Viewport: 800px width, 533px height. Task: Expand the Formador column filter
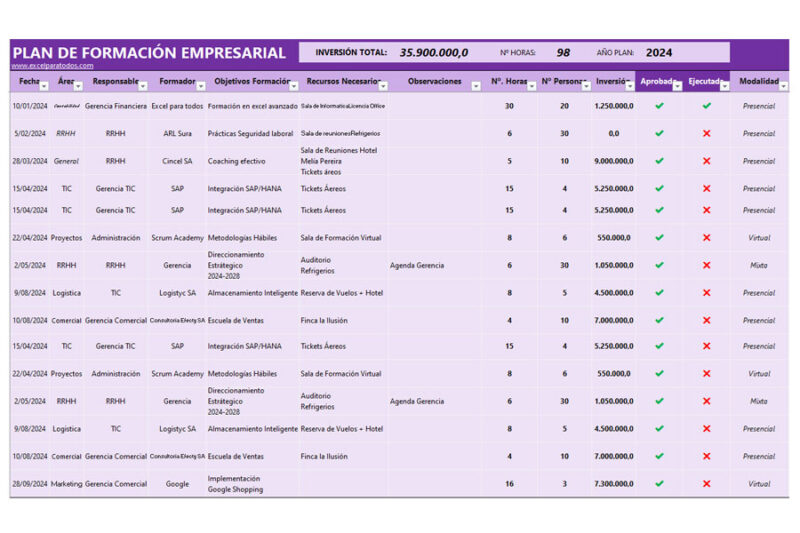pyautogui.click(x=201, y=86)
